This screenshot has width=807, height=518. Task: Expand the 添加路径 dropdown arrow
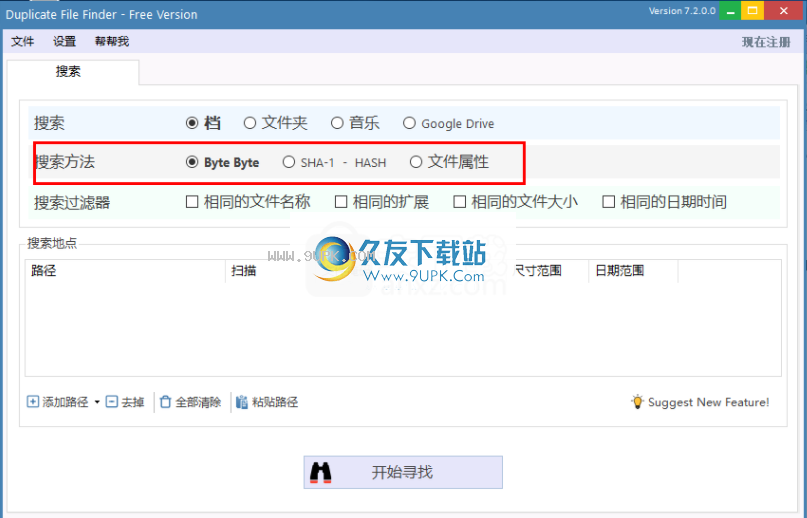coord(97,402)
